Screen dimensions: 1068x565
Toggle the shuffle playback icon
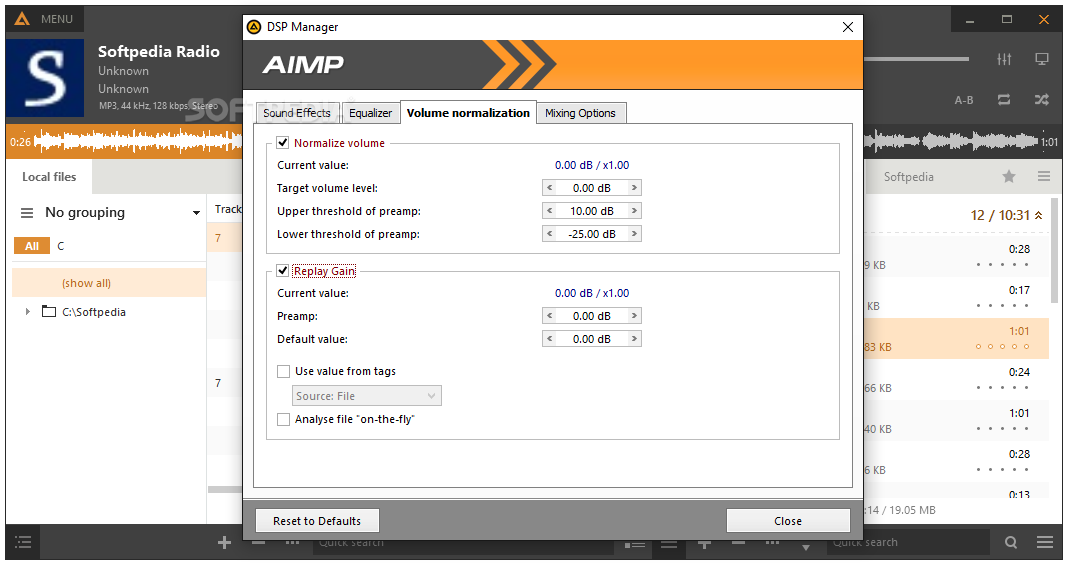(1041, 100)
